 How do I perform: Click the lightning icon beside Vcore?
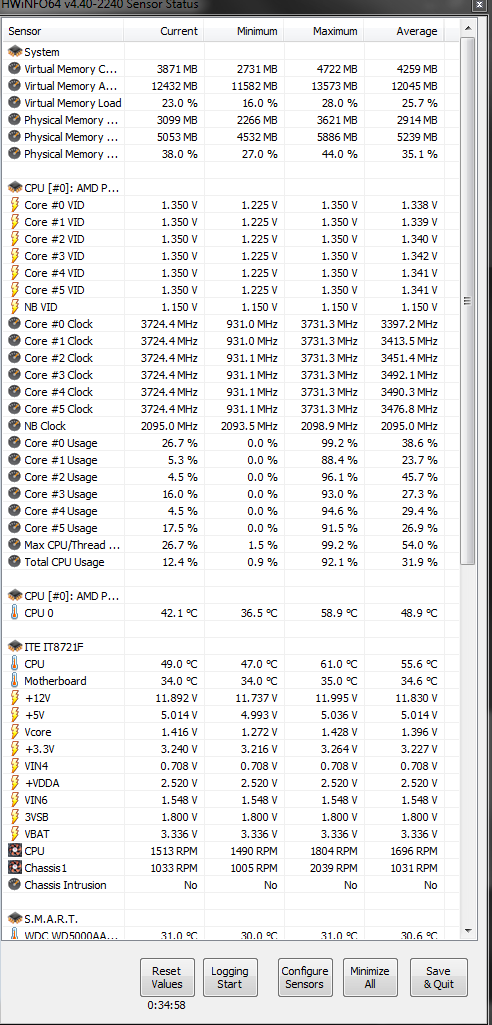click(x=14, y=731)
